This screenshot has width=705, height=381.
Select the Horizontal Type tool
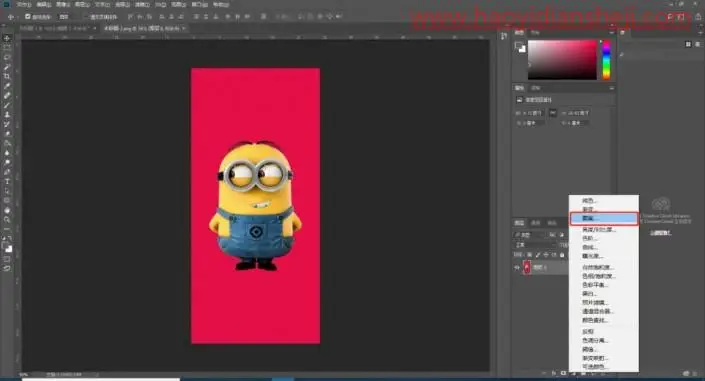pyautogui.click(x=7, y=181)
